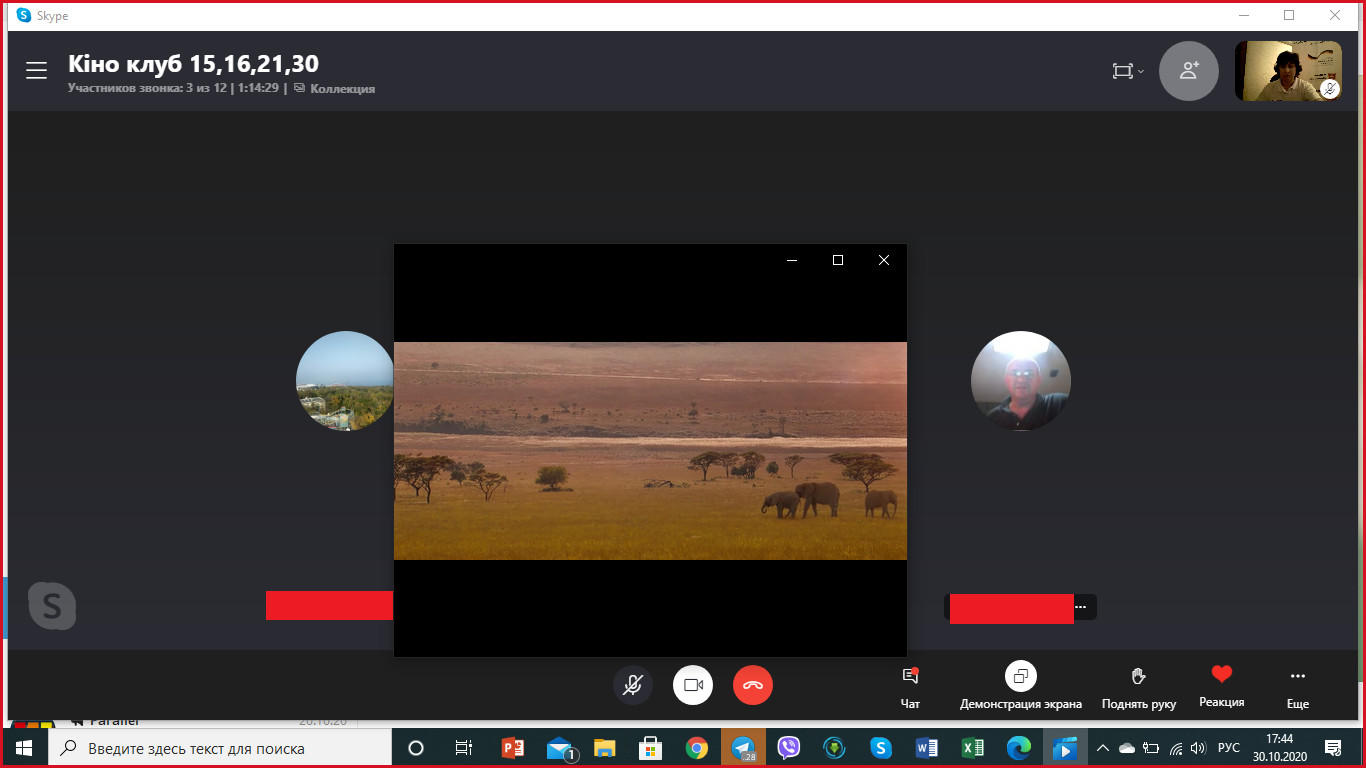
Task: Open Microsoft Store from the taskbar
Action: click(x=651, y=748)
